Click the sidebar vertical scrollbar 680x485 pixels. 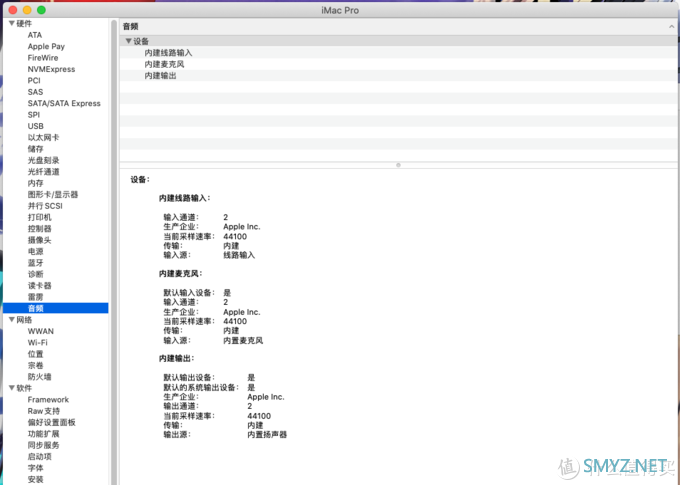[114, 252]
